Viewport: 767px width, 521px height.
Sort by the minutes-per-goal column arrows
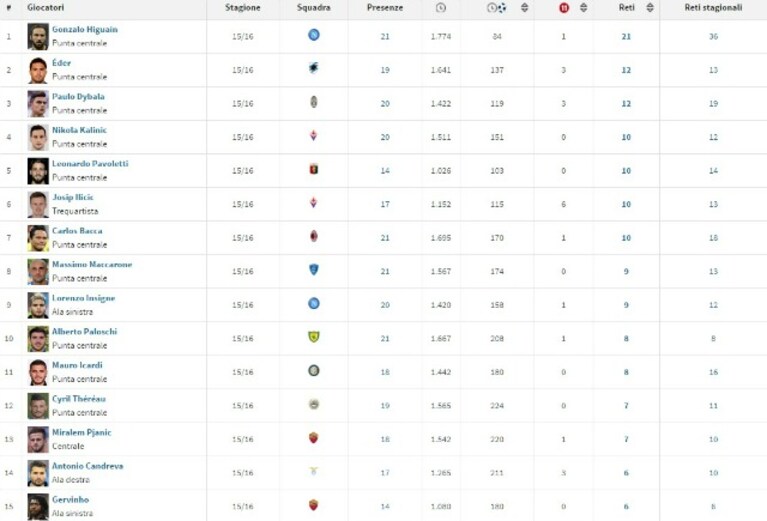pyautogui.click(x=524, y=7)
